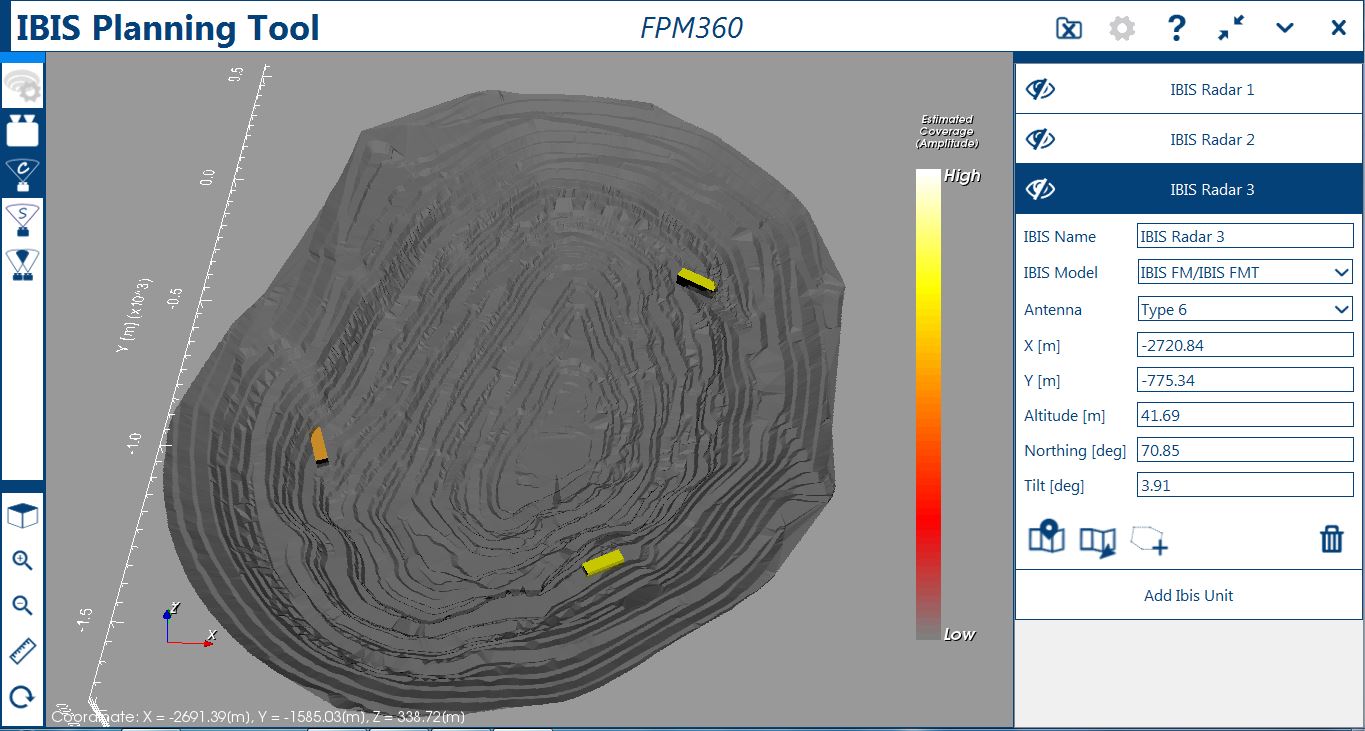Click the close-file X icon in header
Screen dimensions: 1365x731
tap(1069, 28)
